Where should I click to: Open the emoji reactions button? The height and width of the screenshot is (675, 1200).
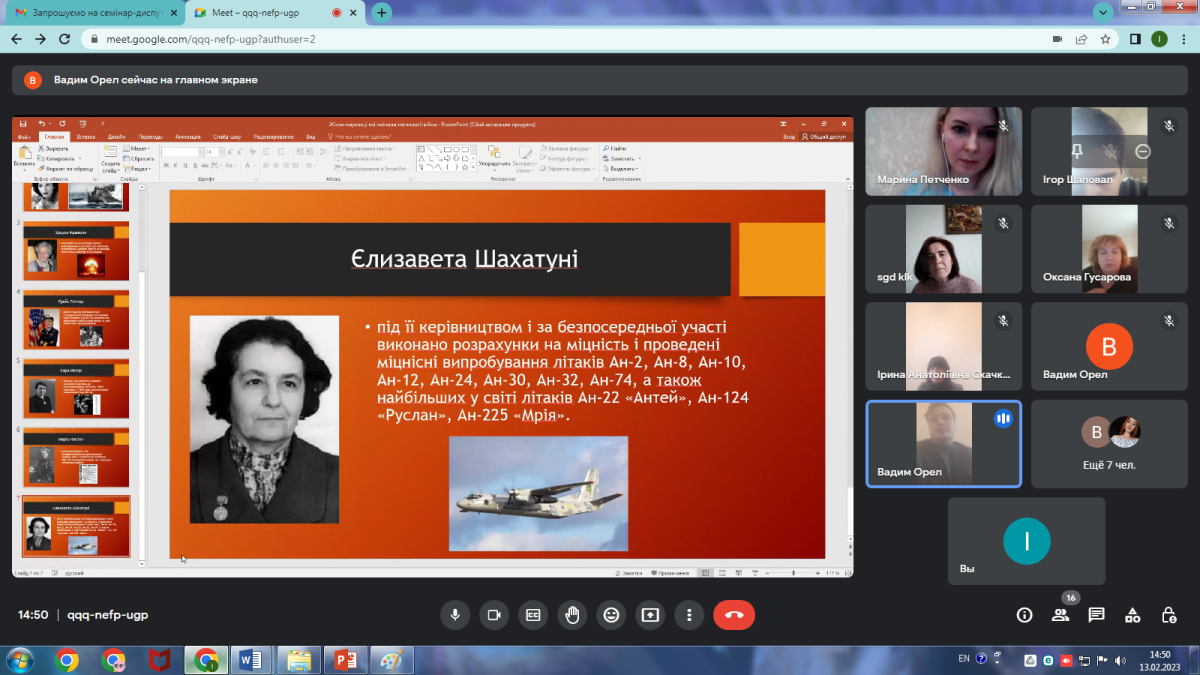click(611, 615)
